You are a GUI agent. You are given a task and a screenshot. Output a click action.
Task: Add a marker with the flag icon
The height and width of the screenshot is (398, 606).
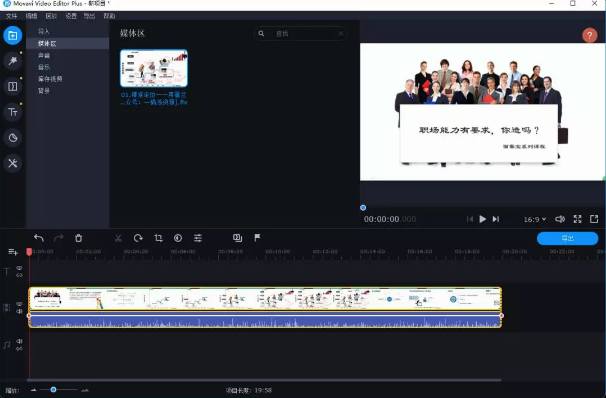257,238
